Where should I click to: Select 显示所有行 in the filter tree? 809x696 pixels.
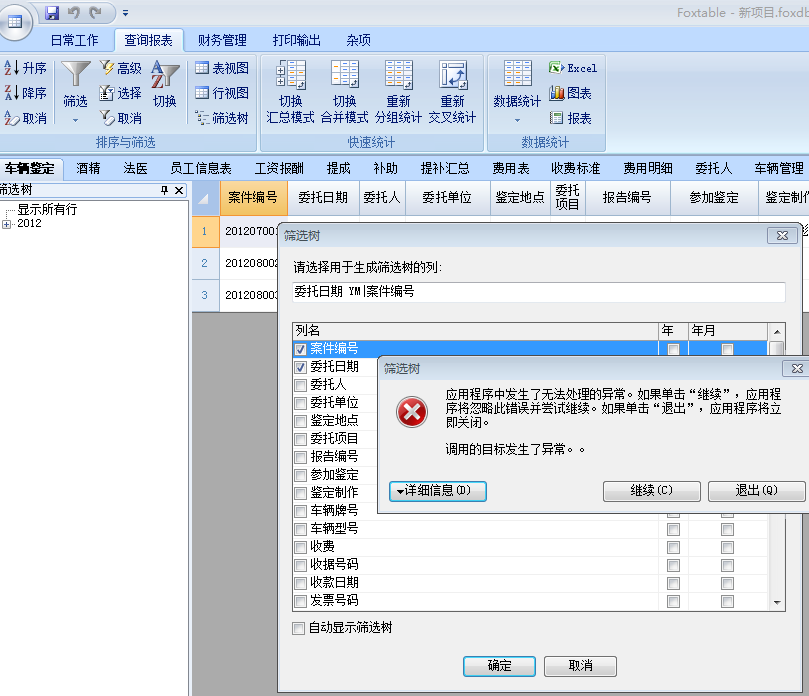[47, 209]
